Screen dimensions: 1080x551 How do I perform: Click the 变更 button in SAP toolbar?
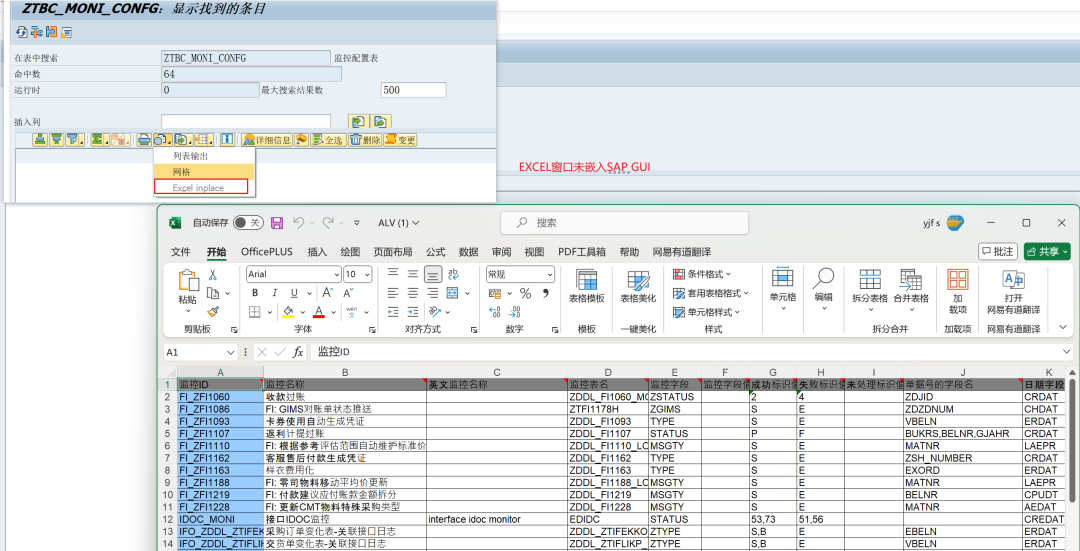pyautogui.click(x=401, y=140)
